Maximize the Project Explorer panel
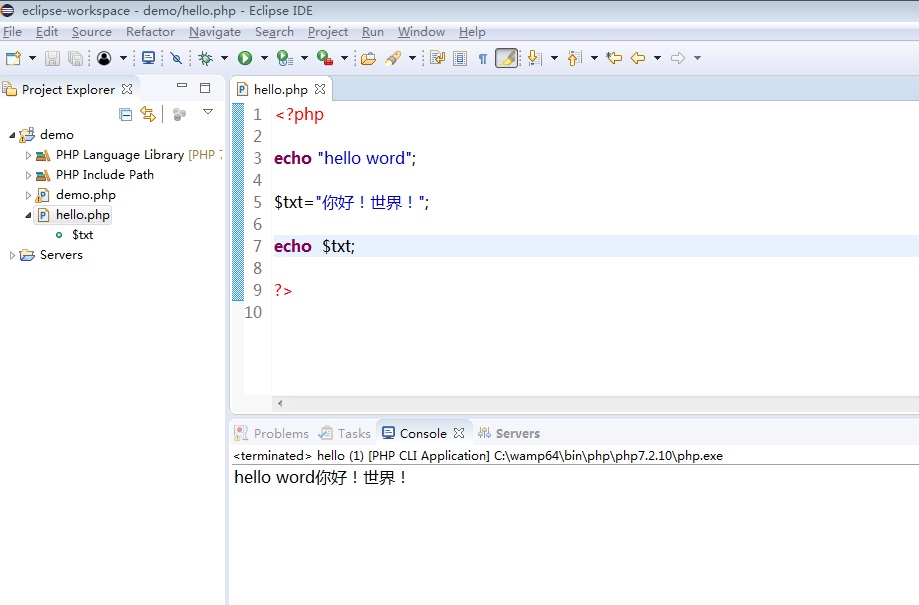This screenshot has width=919, height=605. coord(205,89)
